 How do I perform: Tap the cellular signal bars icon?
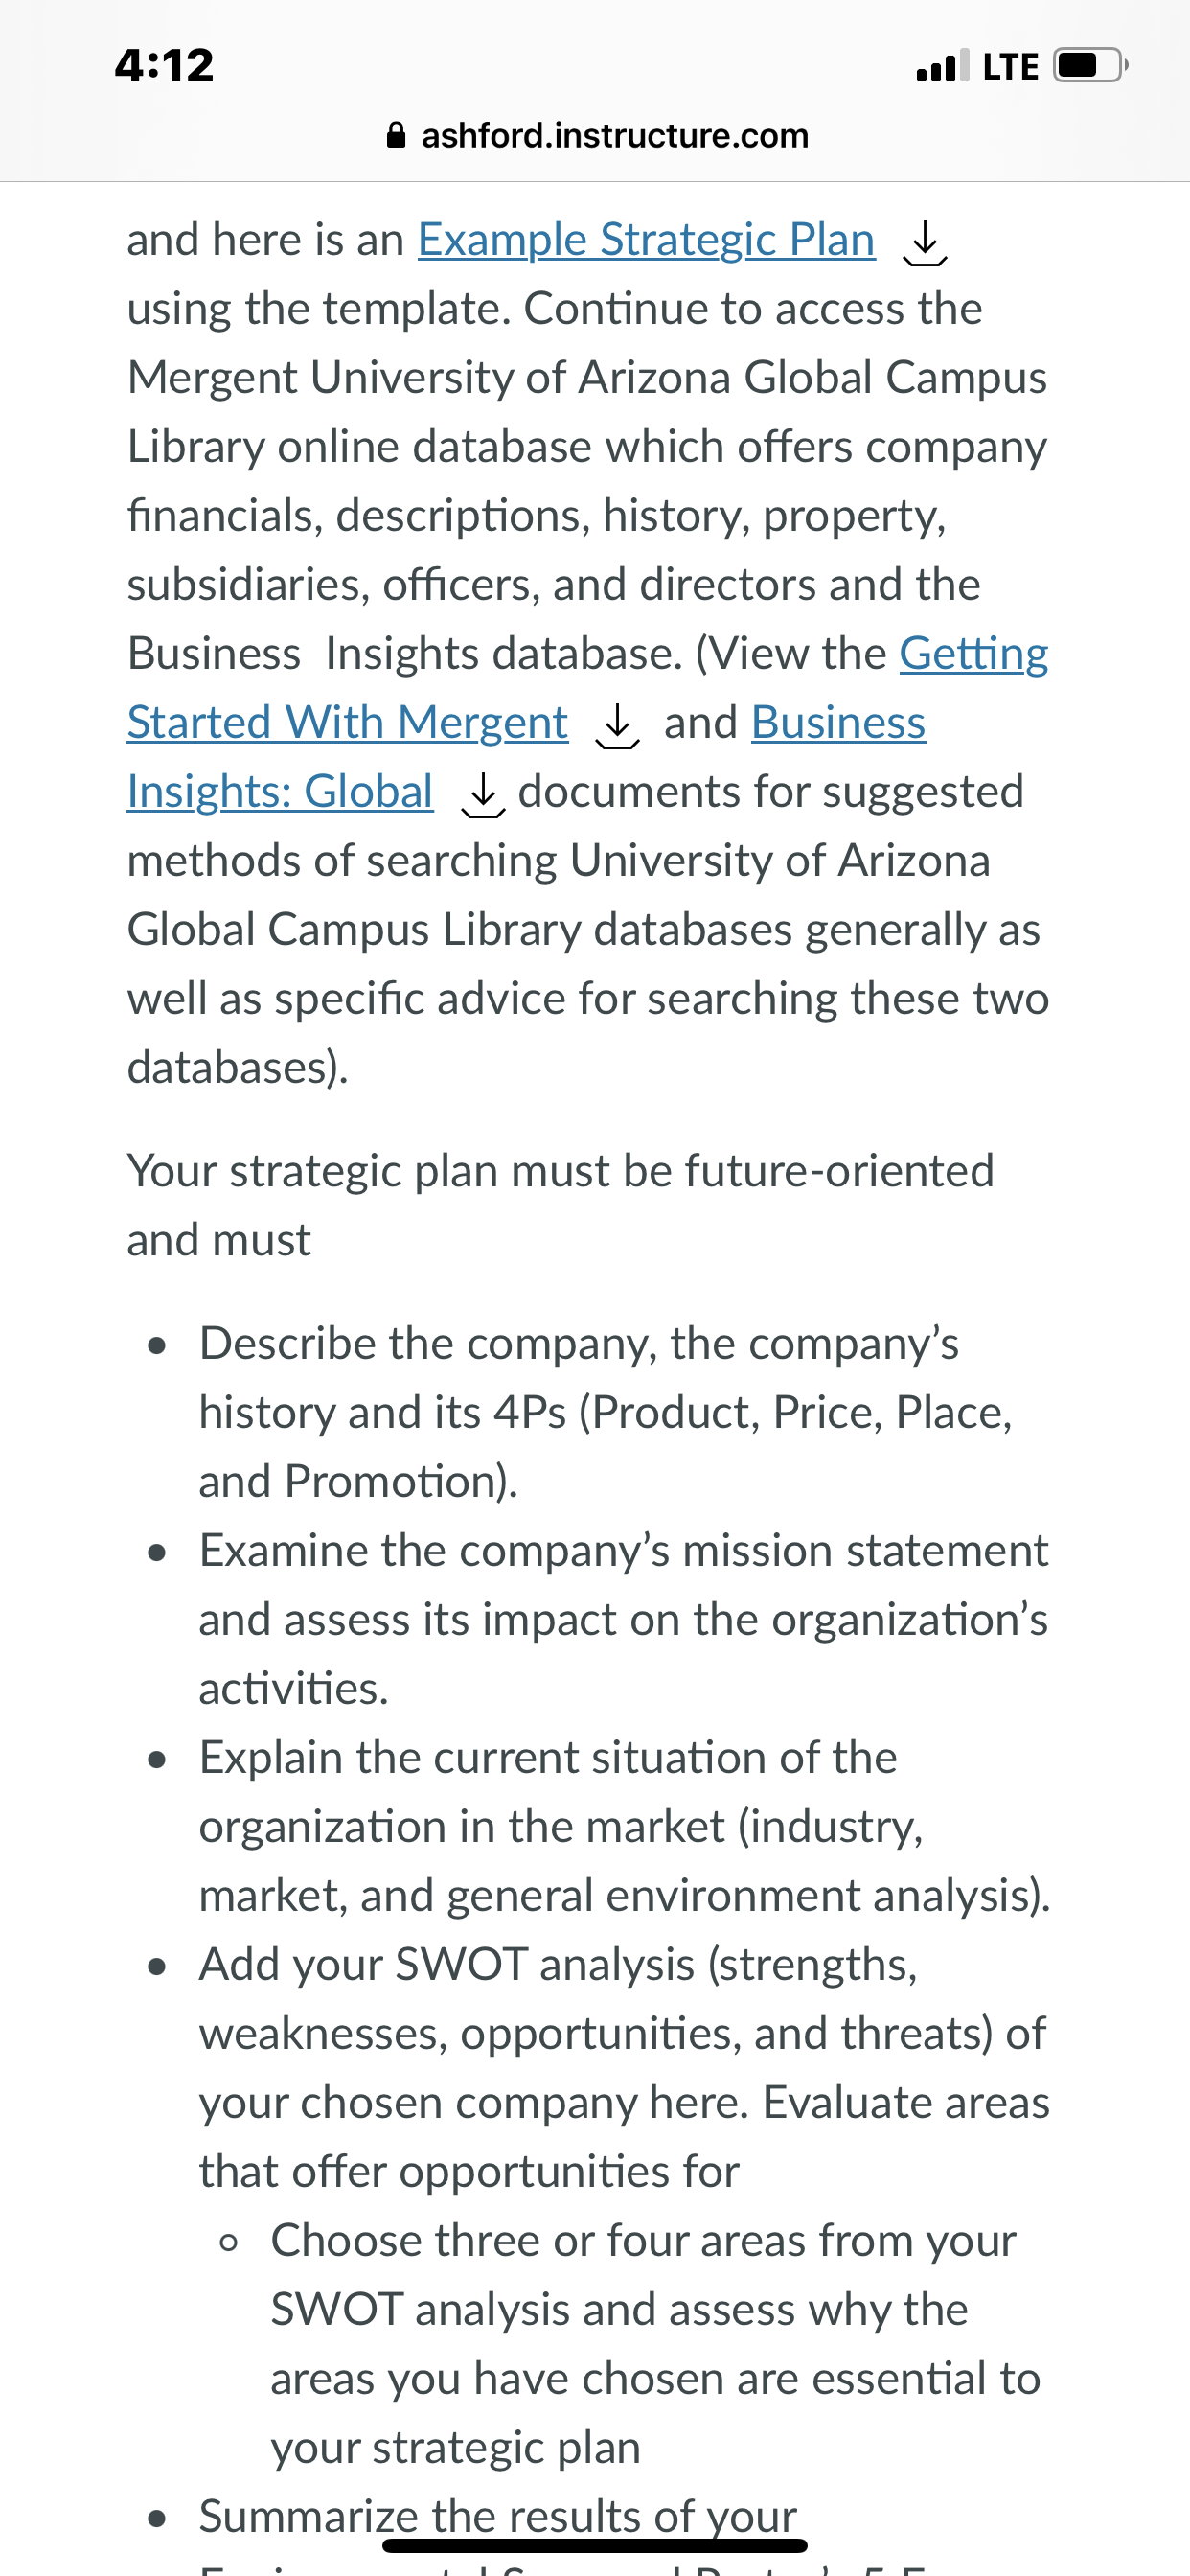coord(942,66)
